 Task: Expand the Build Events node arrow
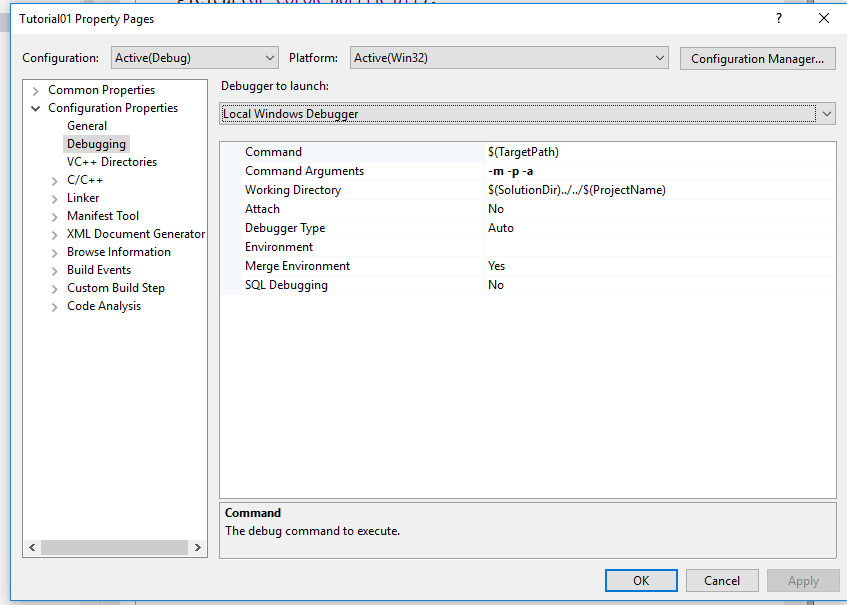coord(55,271)
